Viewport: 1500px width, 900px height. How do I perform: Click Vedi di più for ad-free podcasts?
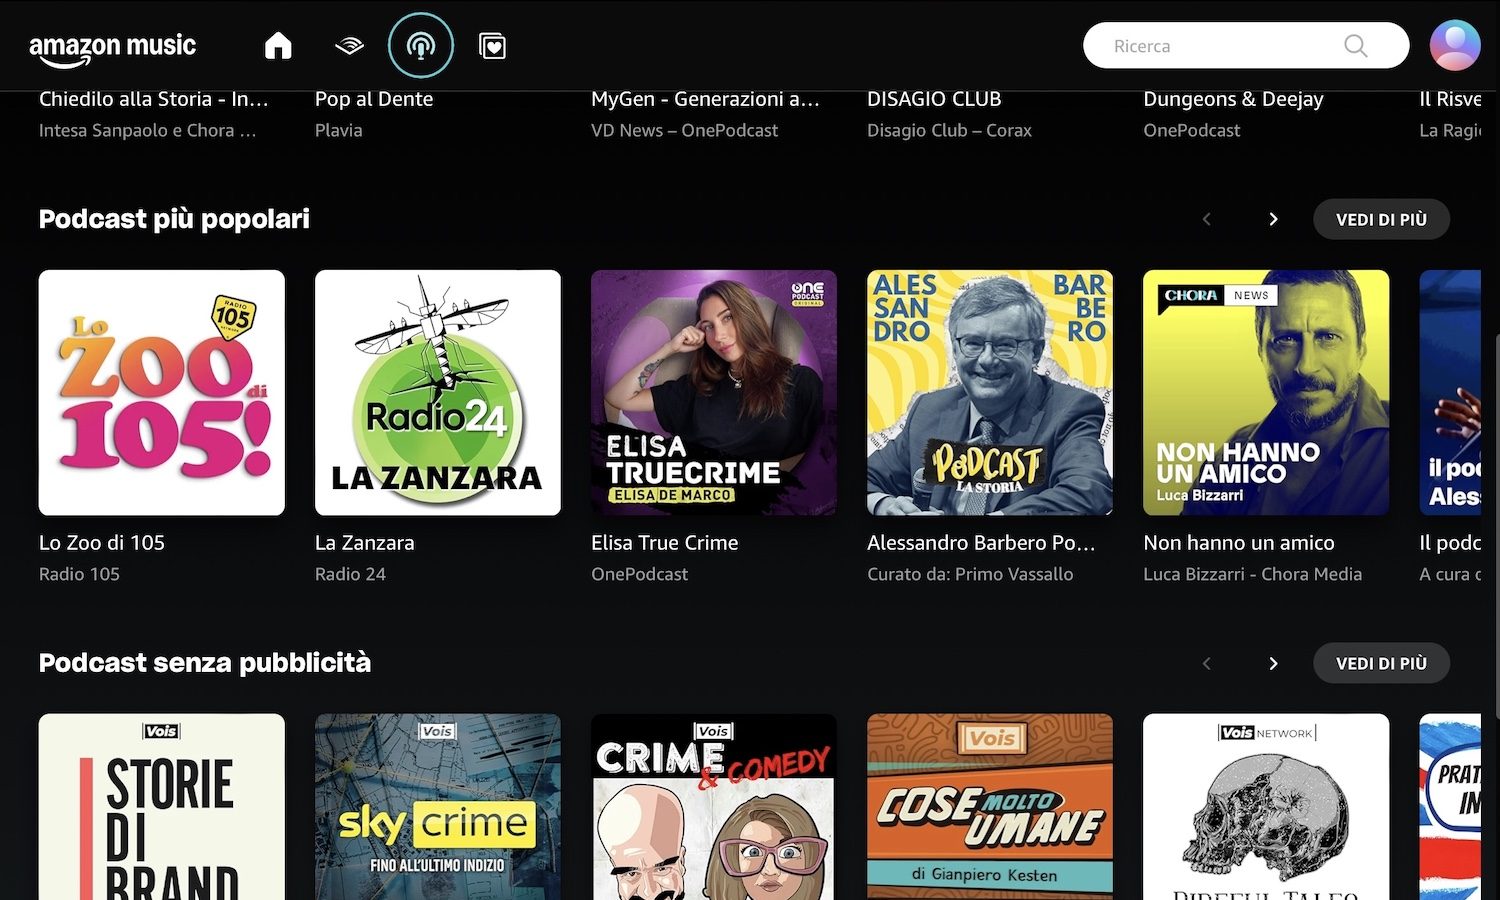(x=1381, y=663)
